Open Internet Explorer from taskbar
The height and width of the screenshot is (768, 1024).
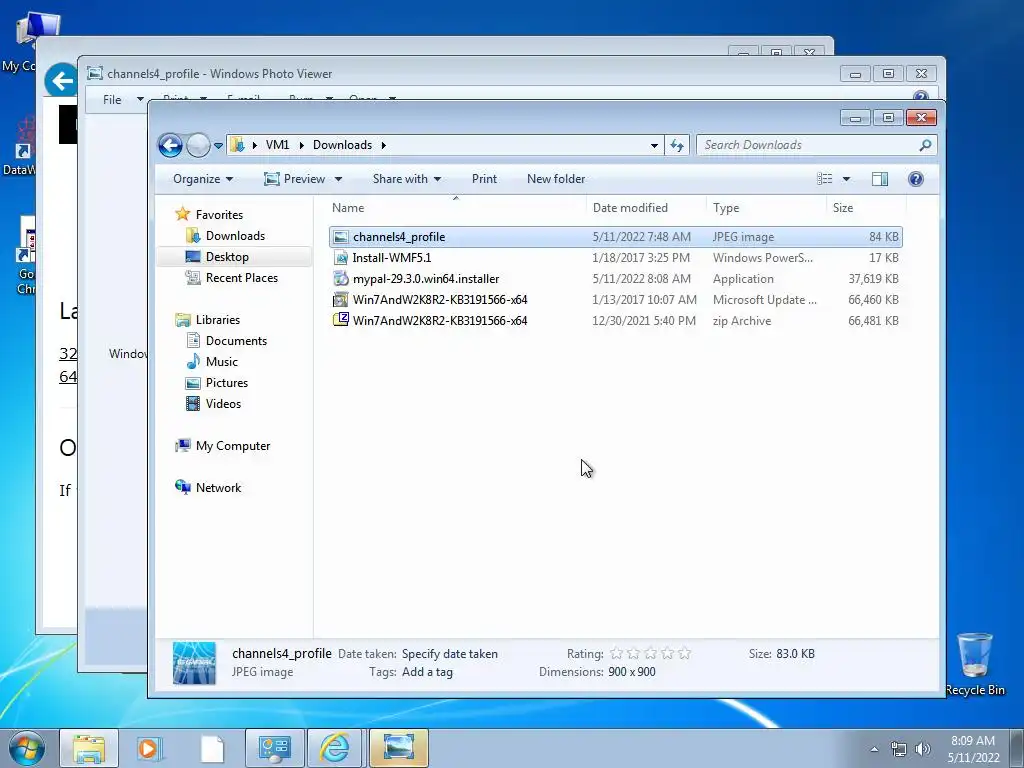[x=334, y=748]
